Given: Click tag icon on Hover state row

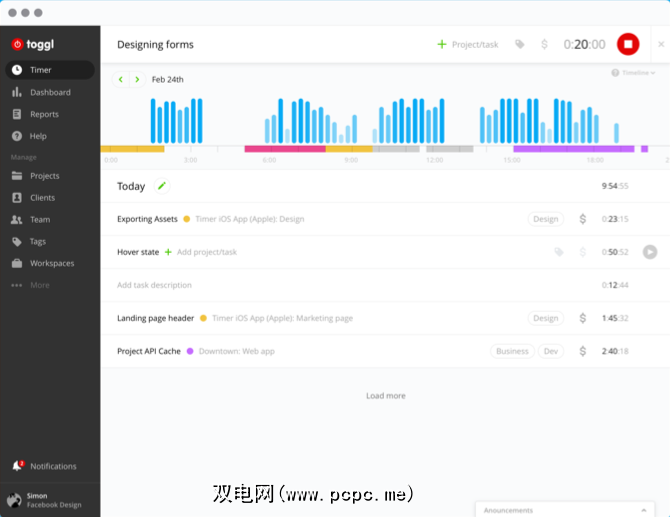Looking at the screenshot, I should click(x=558, y=252).
